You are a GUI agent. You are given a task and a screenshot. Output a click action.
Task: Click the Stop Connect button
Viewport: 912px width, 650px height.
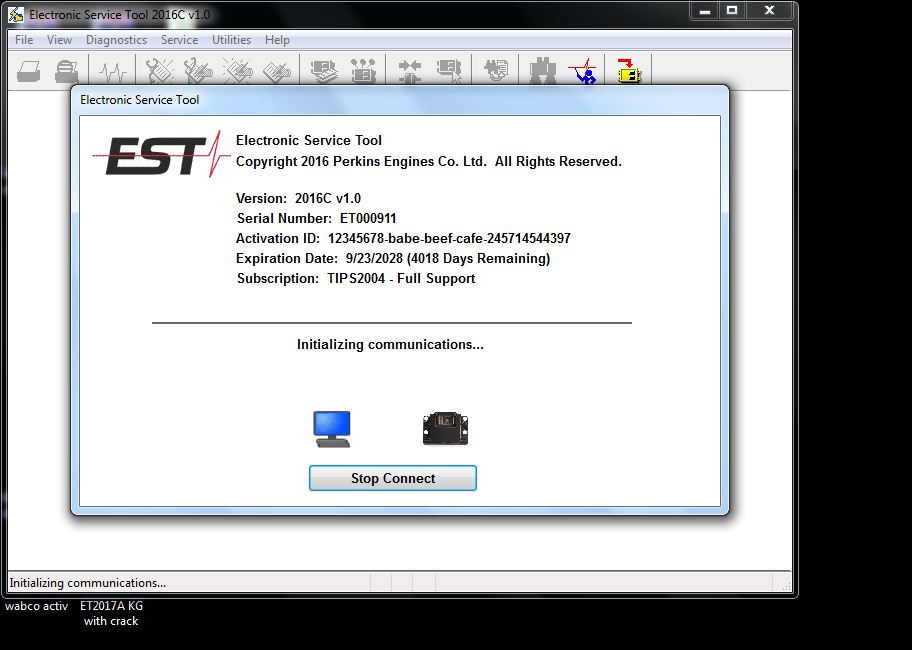393,478
